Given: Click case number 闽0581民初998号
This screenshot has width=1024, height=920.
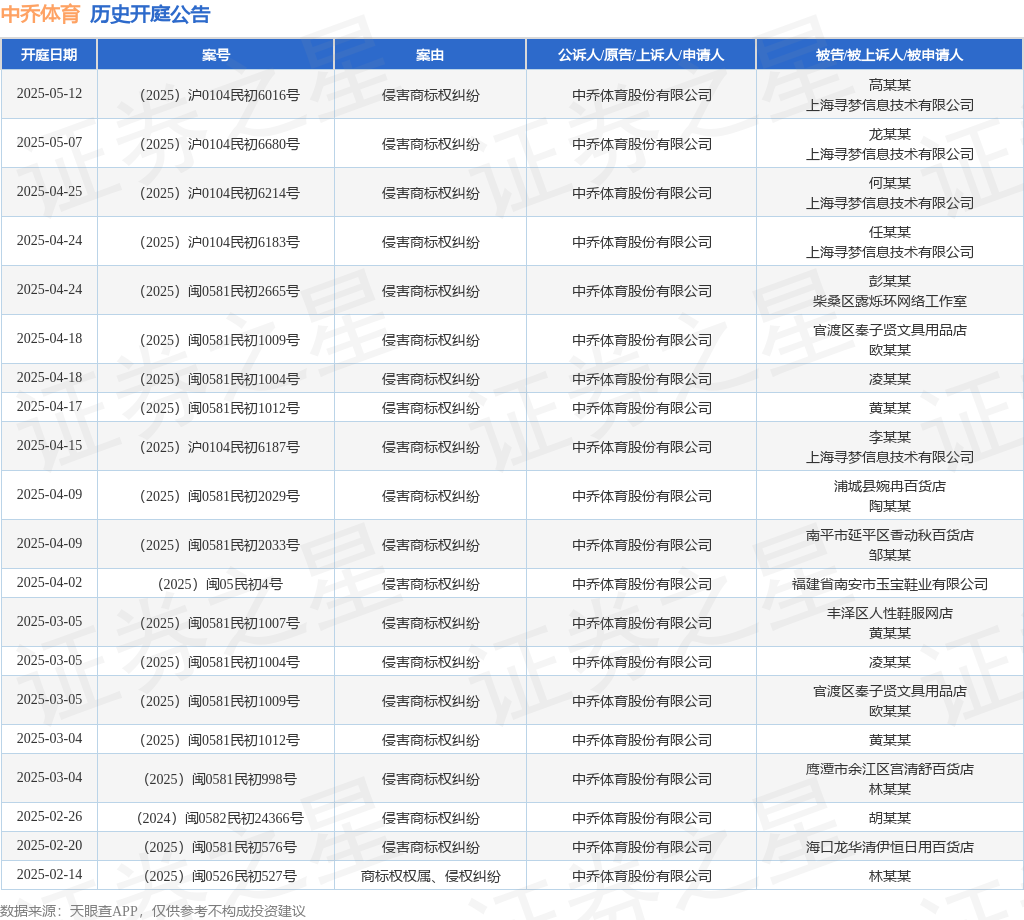Looking at the screenshot, I should (x=219, y=779).
